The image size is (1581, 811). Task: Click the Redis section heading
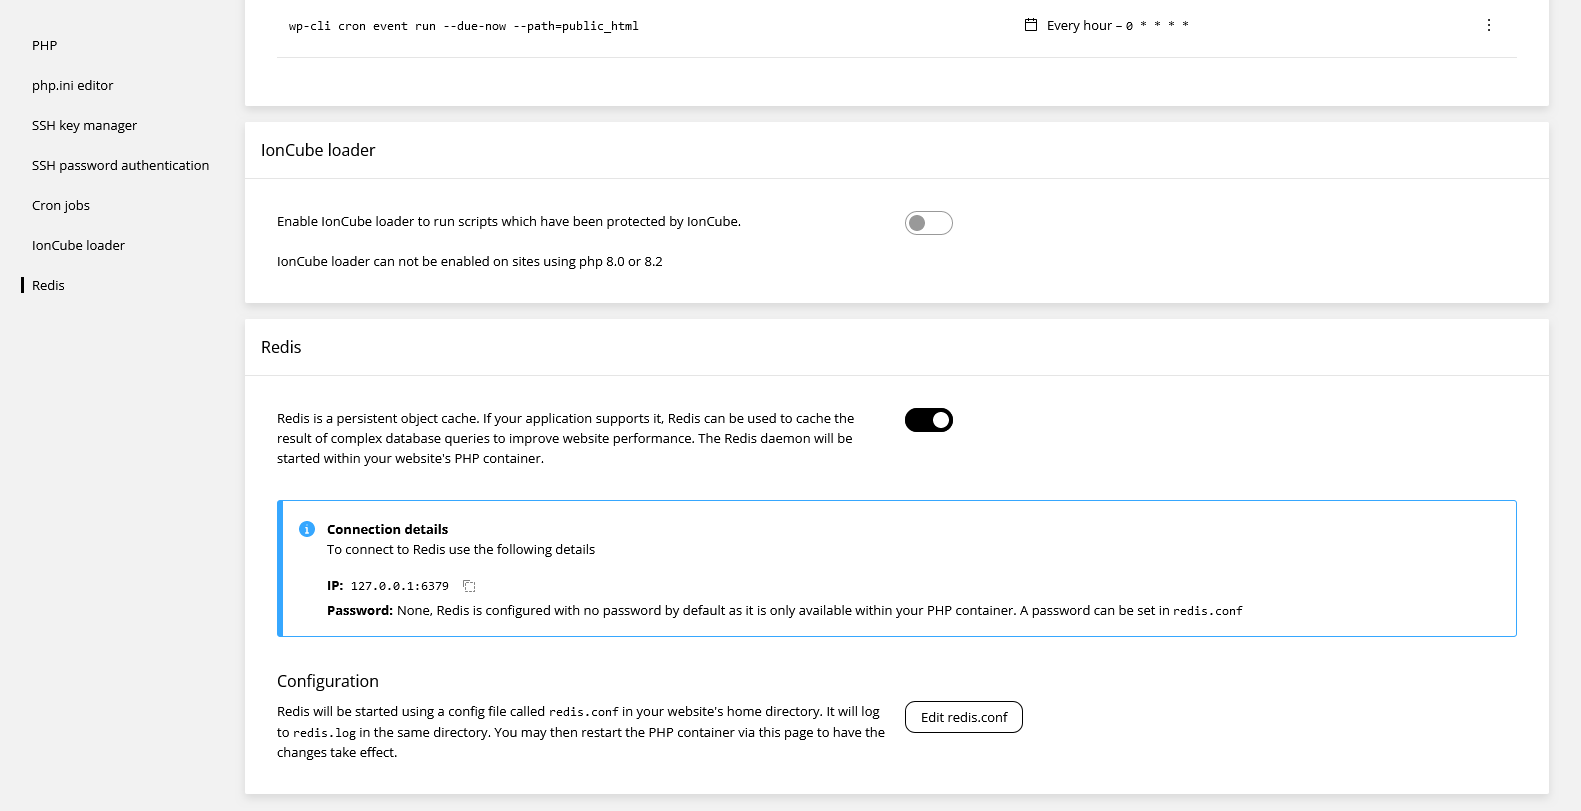[281, 347]
